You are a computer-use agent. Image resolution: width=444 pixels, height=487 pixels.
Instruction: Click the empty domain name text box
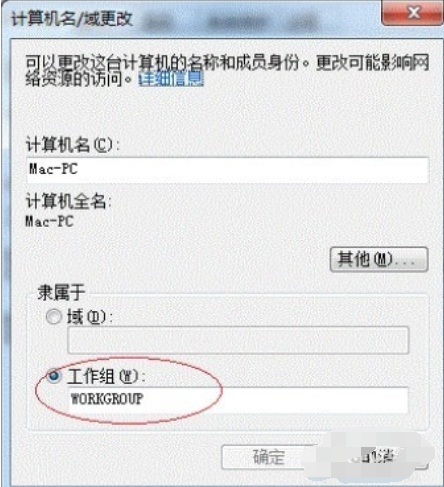click(238, 340)
